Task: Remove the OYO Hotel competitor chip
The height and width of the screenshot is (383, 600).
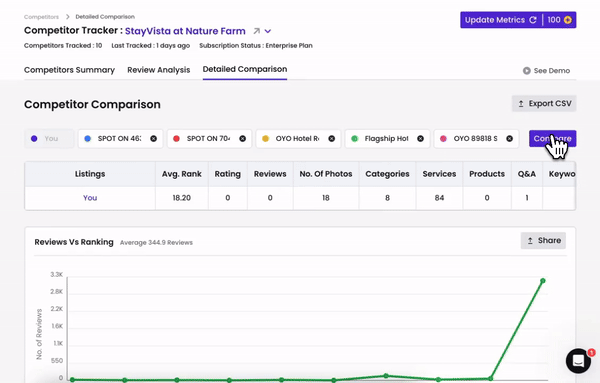Action: pos(332,139)
